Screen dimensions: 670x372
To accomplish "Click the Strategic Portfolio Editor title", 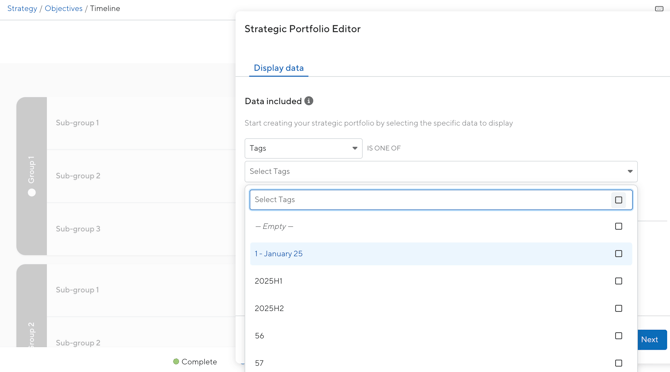I will point(303,29).
